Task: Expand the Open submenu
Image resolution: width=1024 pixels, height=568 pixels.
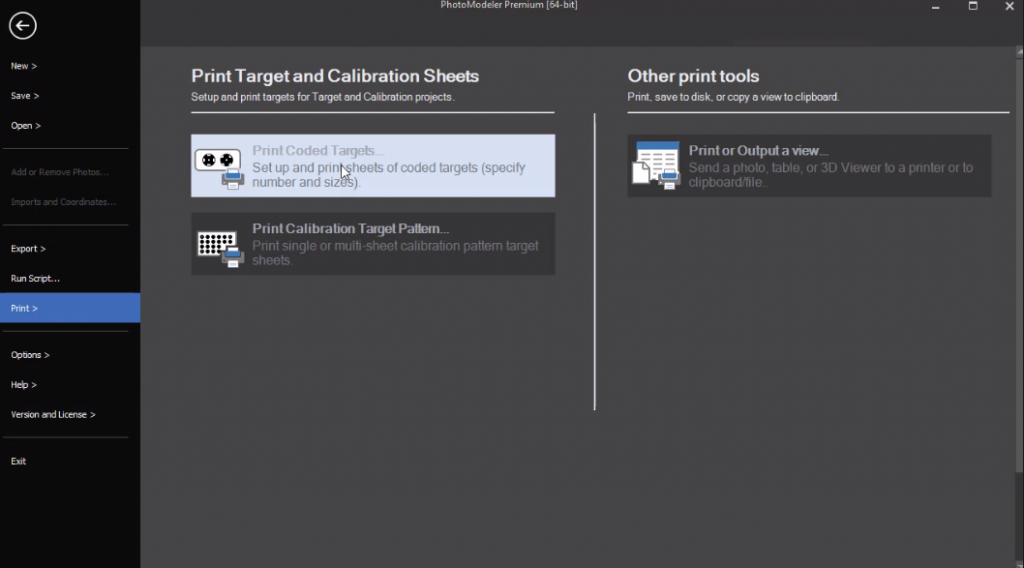Action: 25,125
